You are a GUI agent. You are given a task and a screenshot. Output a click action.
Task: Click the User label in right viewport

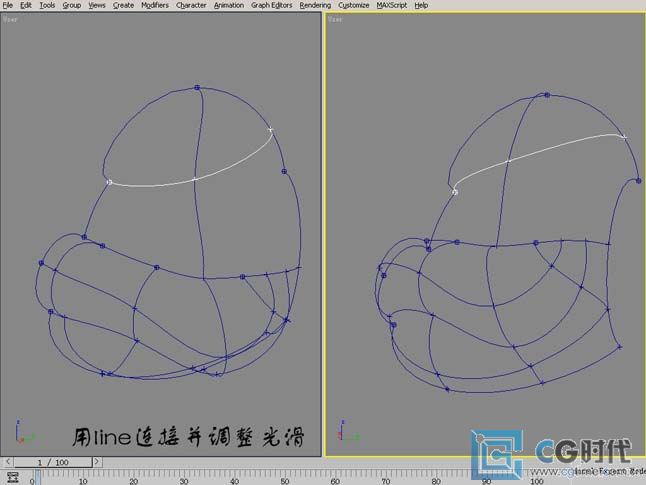point(335,19)
